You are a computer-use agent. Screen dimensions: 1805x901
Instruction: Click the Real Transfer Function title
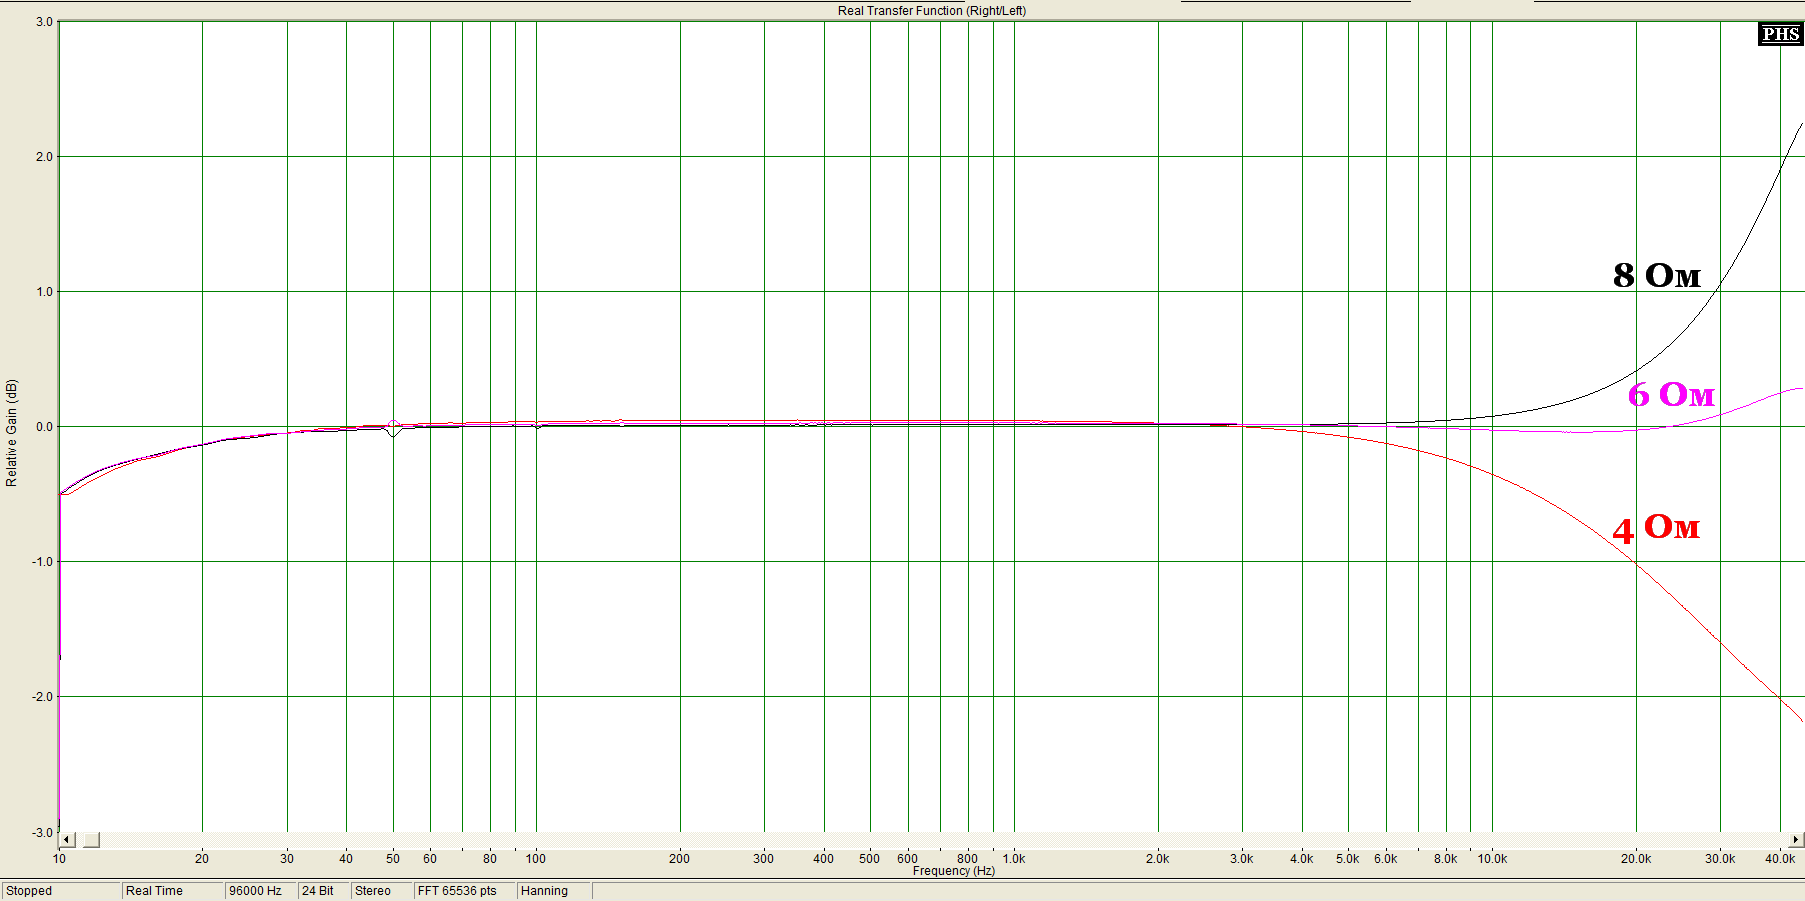tap(931, 11)
